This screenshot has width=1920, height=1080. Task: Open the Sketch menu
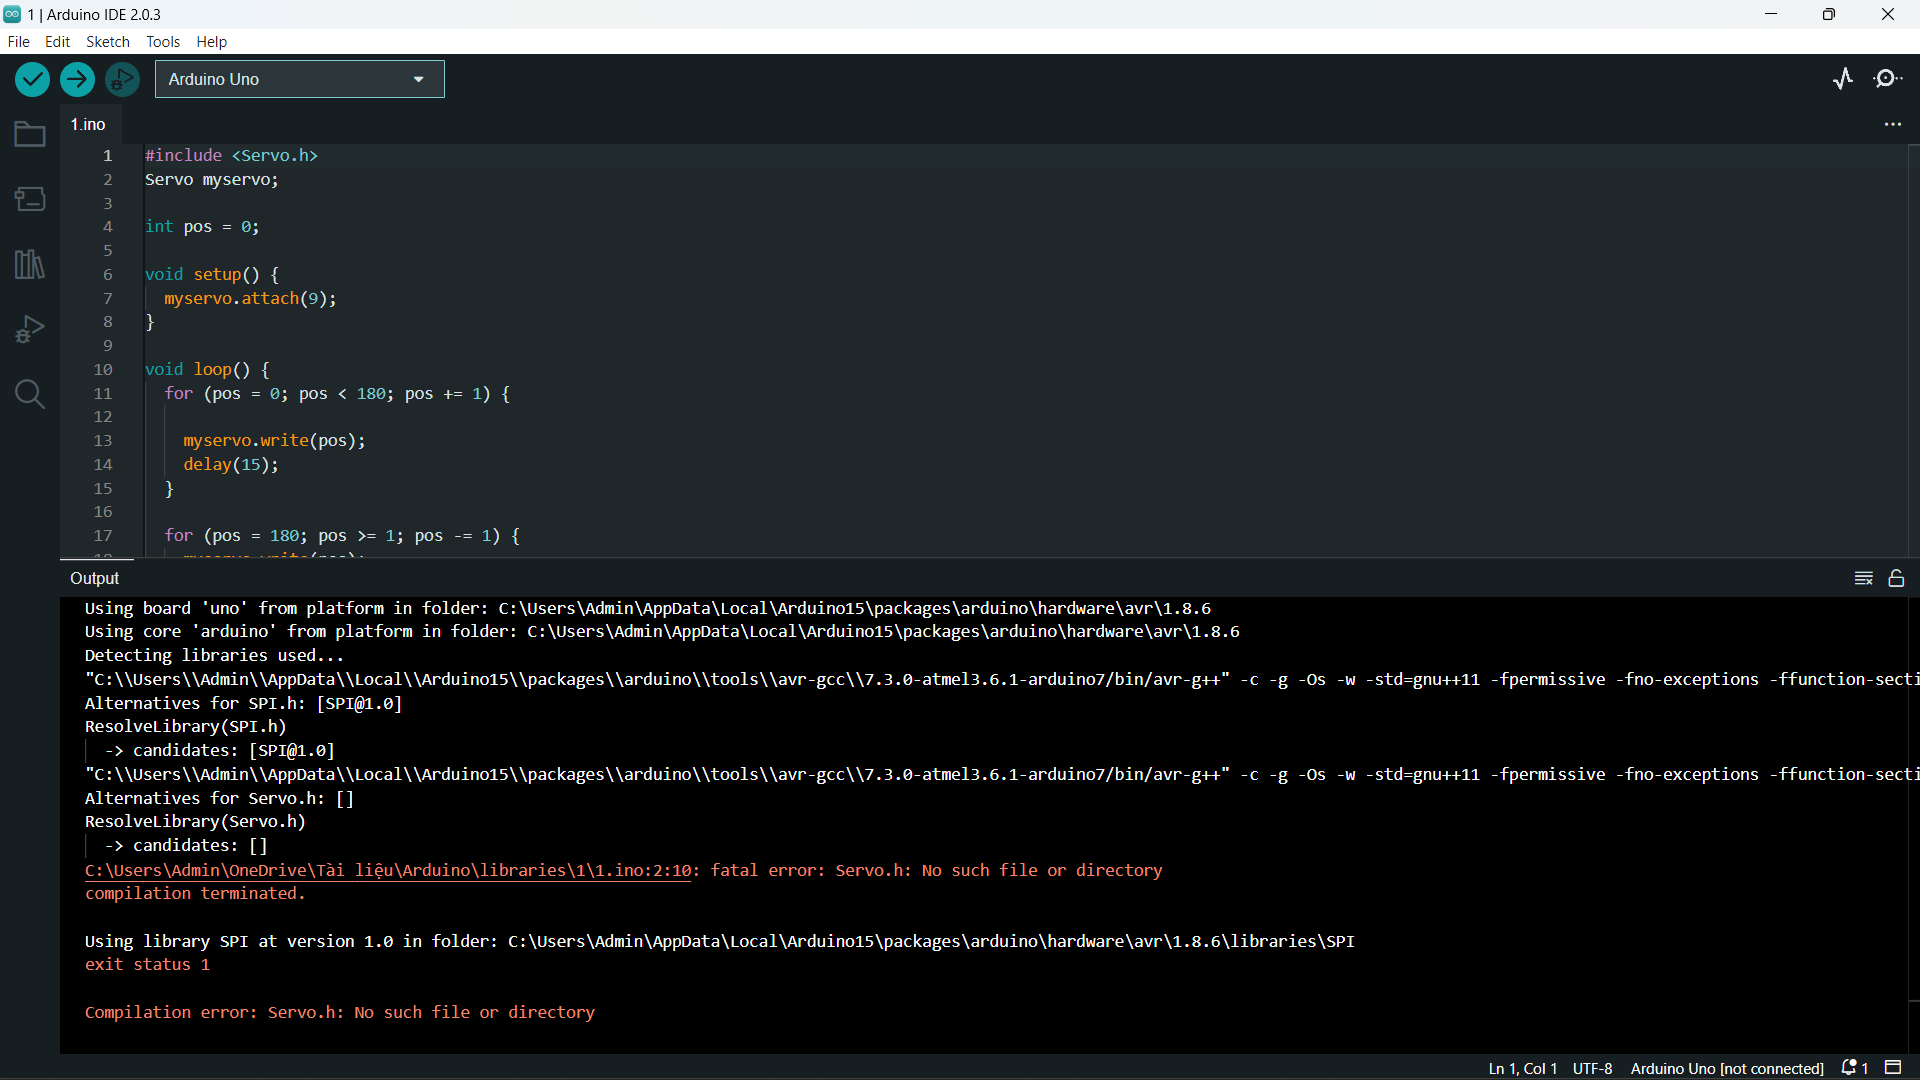click(x=107, y=42)
